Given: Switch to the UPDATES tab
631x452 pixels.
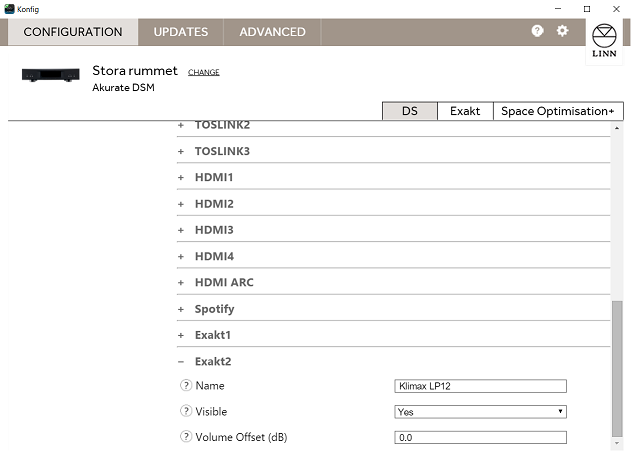Looking at the screenshot, I should [x=181, y=32].
